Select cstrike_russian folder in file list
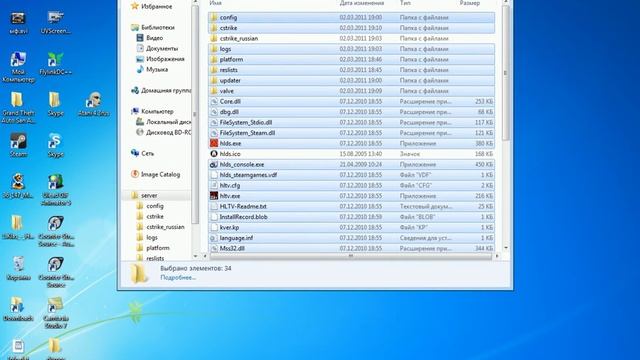This screenshot has width=640, height=360. click(351, 38)
